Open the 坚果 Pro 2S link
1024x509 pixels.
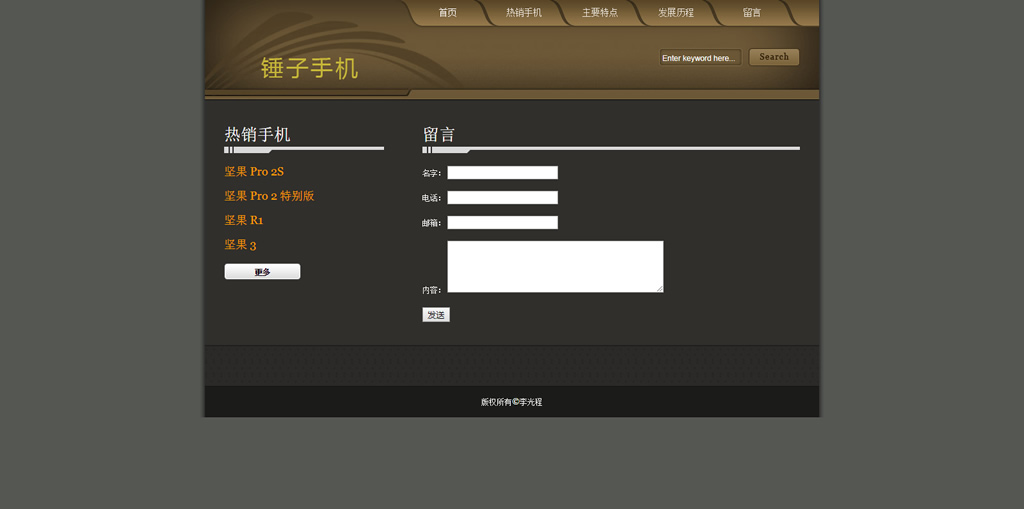pyautogui.click(x=254, y=172)
